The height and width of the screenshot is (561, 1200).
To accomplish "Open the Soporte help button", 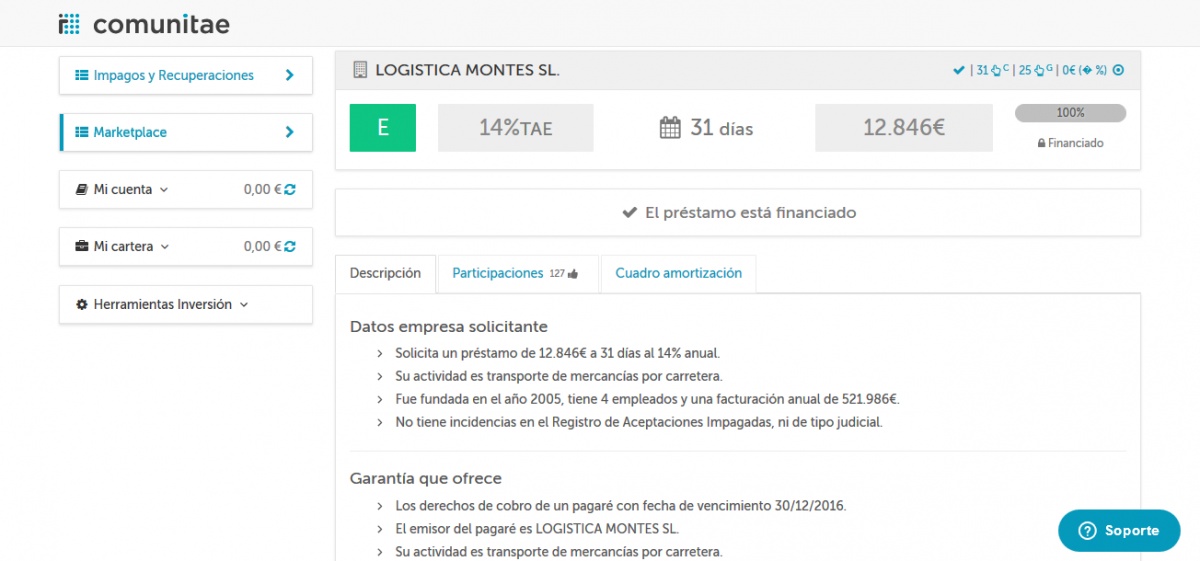I will [1119, 531].
